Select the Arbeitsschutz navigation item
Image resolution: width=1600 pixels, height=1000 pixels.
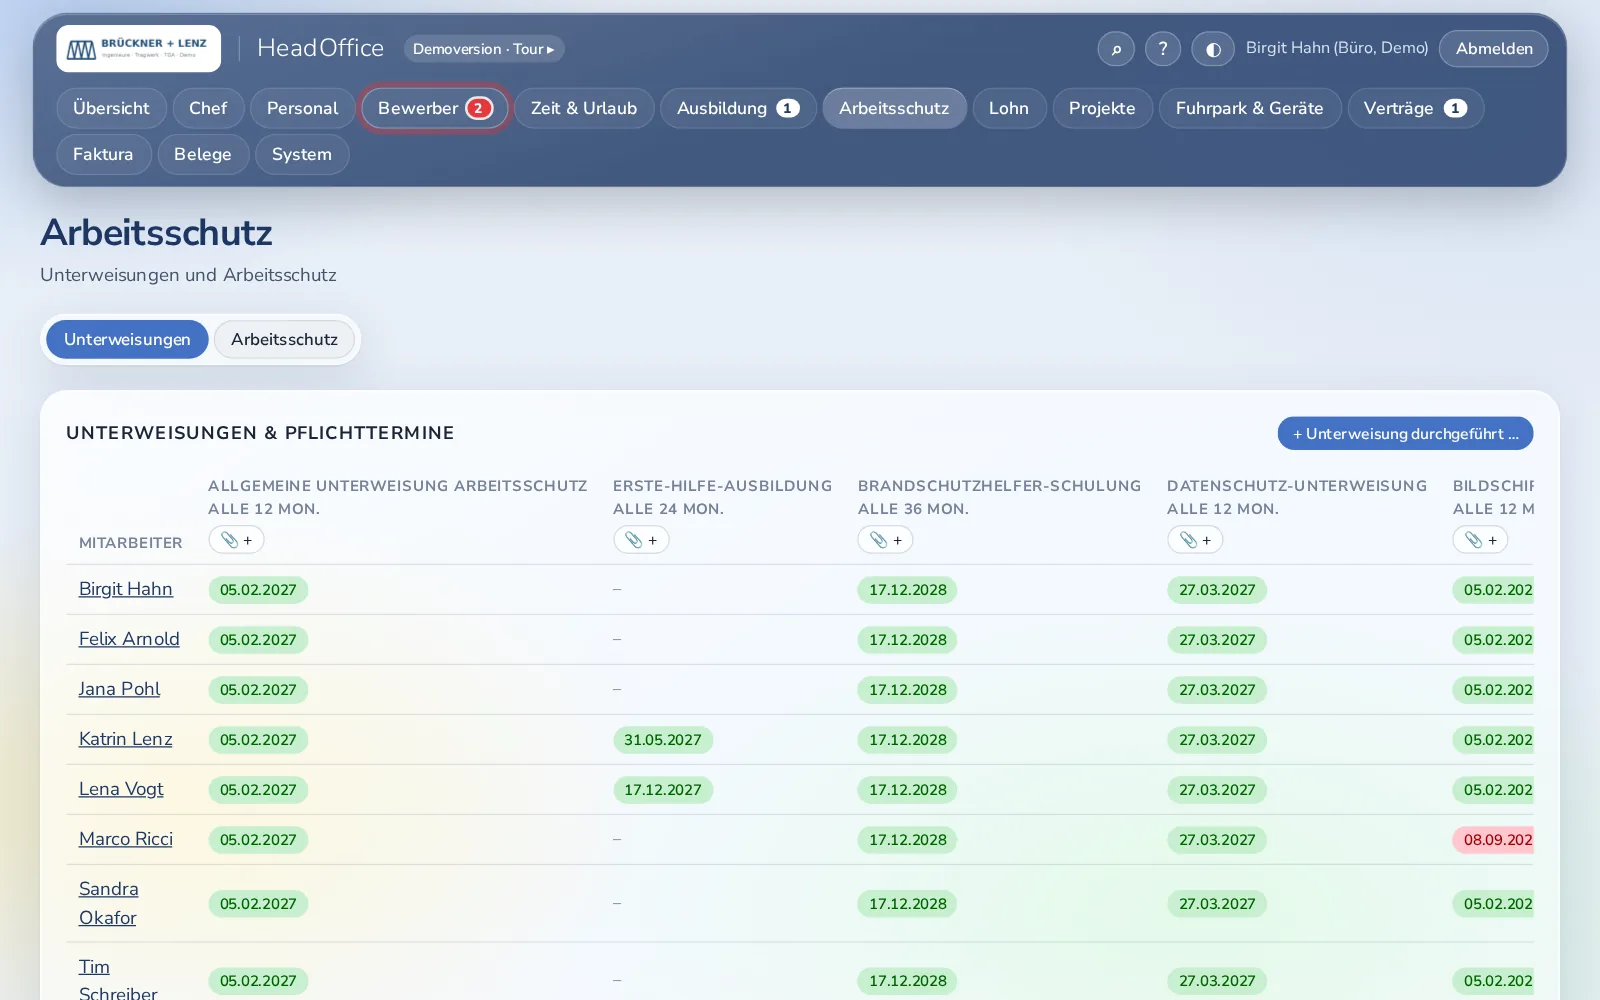tap(894, 108)
